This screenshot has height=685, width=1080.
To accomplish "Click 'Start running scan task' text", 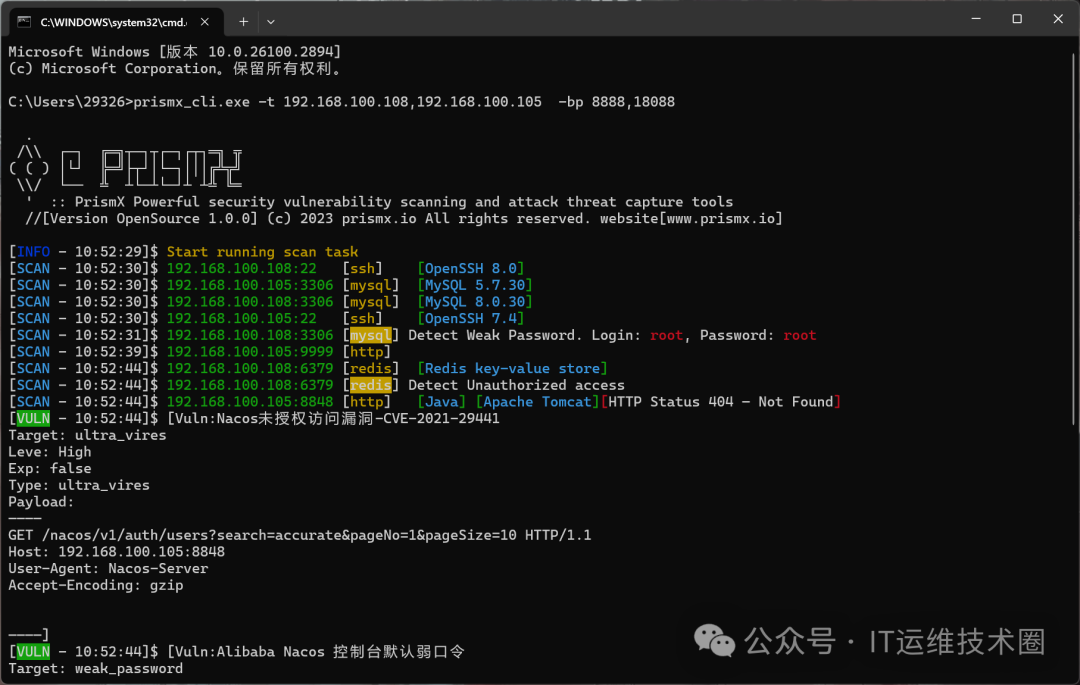I will pyautogui.click(x=262, y=252).
